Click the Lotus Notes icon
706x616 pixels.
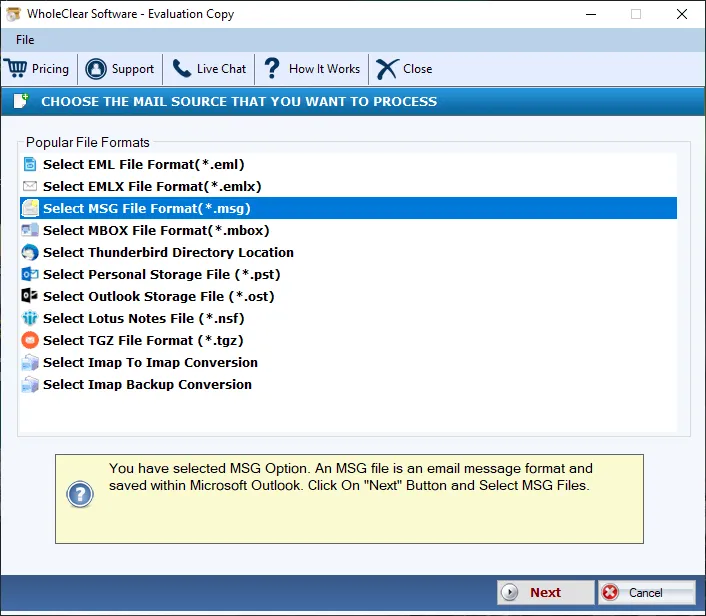tap(30, 318)
